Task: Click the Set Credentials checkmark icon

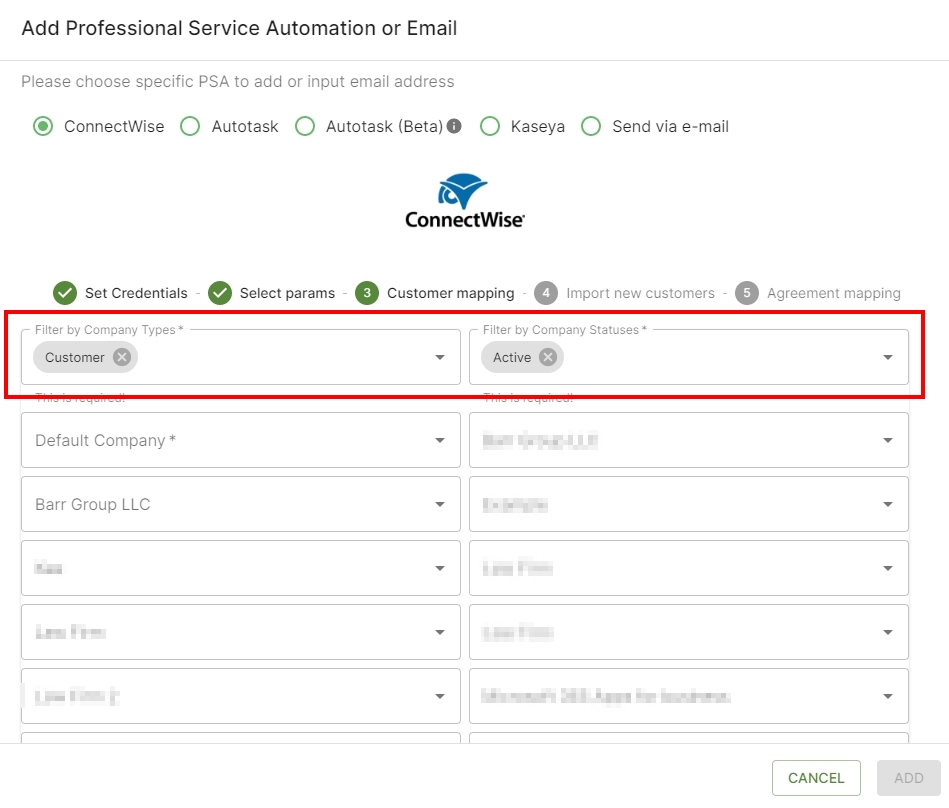Action: [x=65, y=293]
